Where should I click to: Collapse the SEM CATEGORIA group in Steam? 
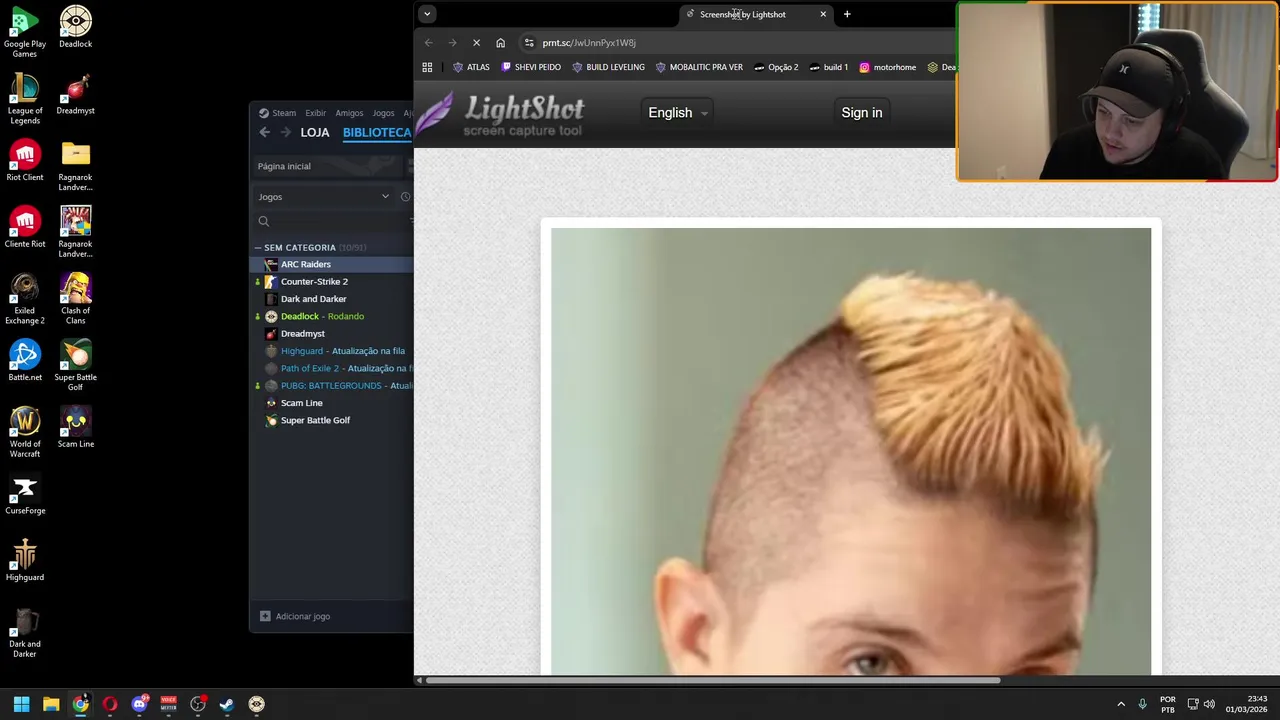(x=257, y=247)
